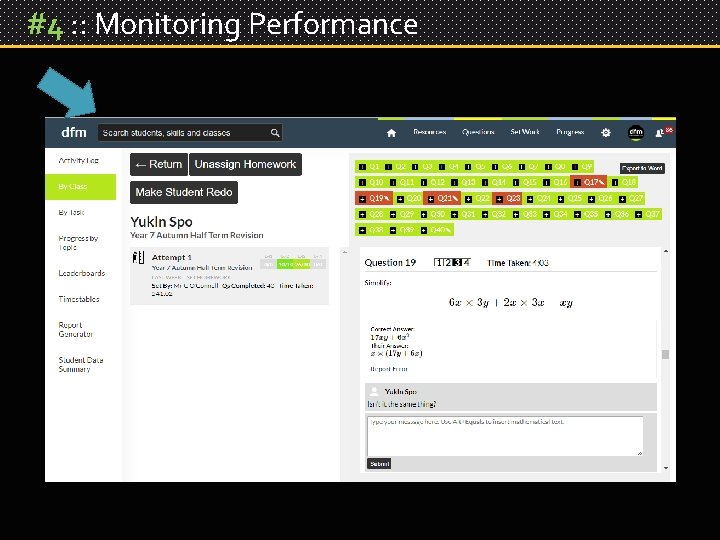Expand question Q40 with its plus icon

point(423,230)
